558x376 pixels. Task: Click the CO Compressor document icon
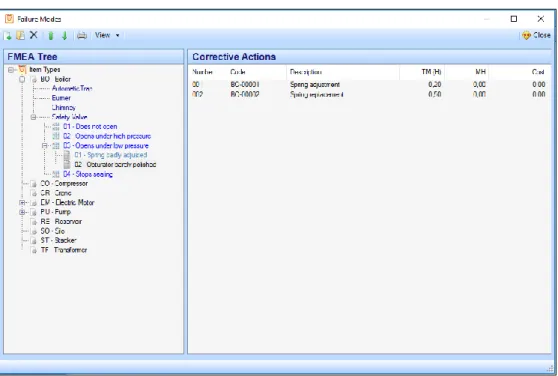click(34, 184)
